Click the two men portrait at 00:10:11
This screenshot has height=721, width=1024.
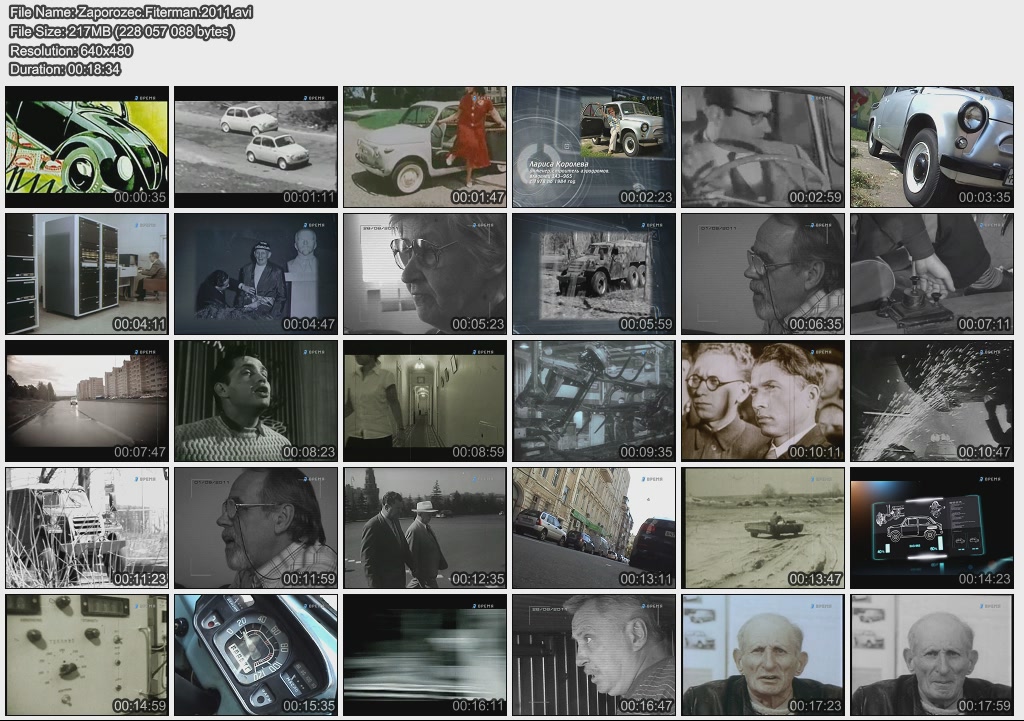tap(763, 401)
